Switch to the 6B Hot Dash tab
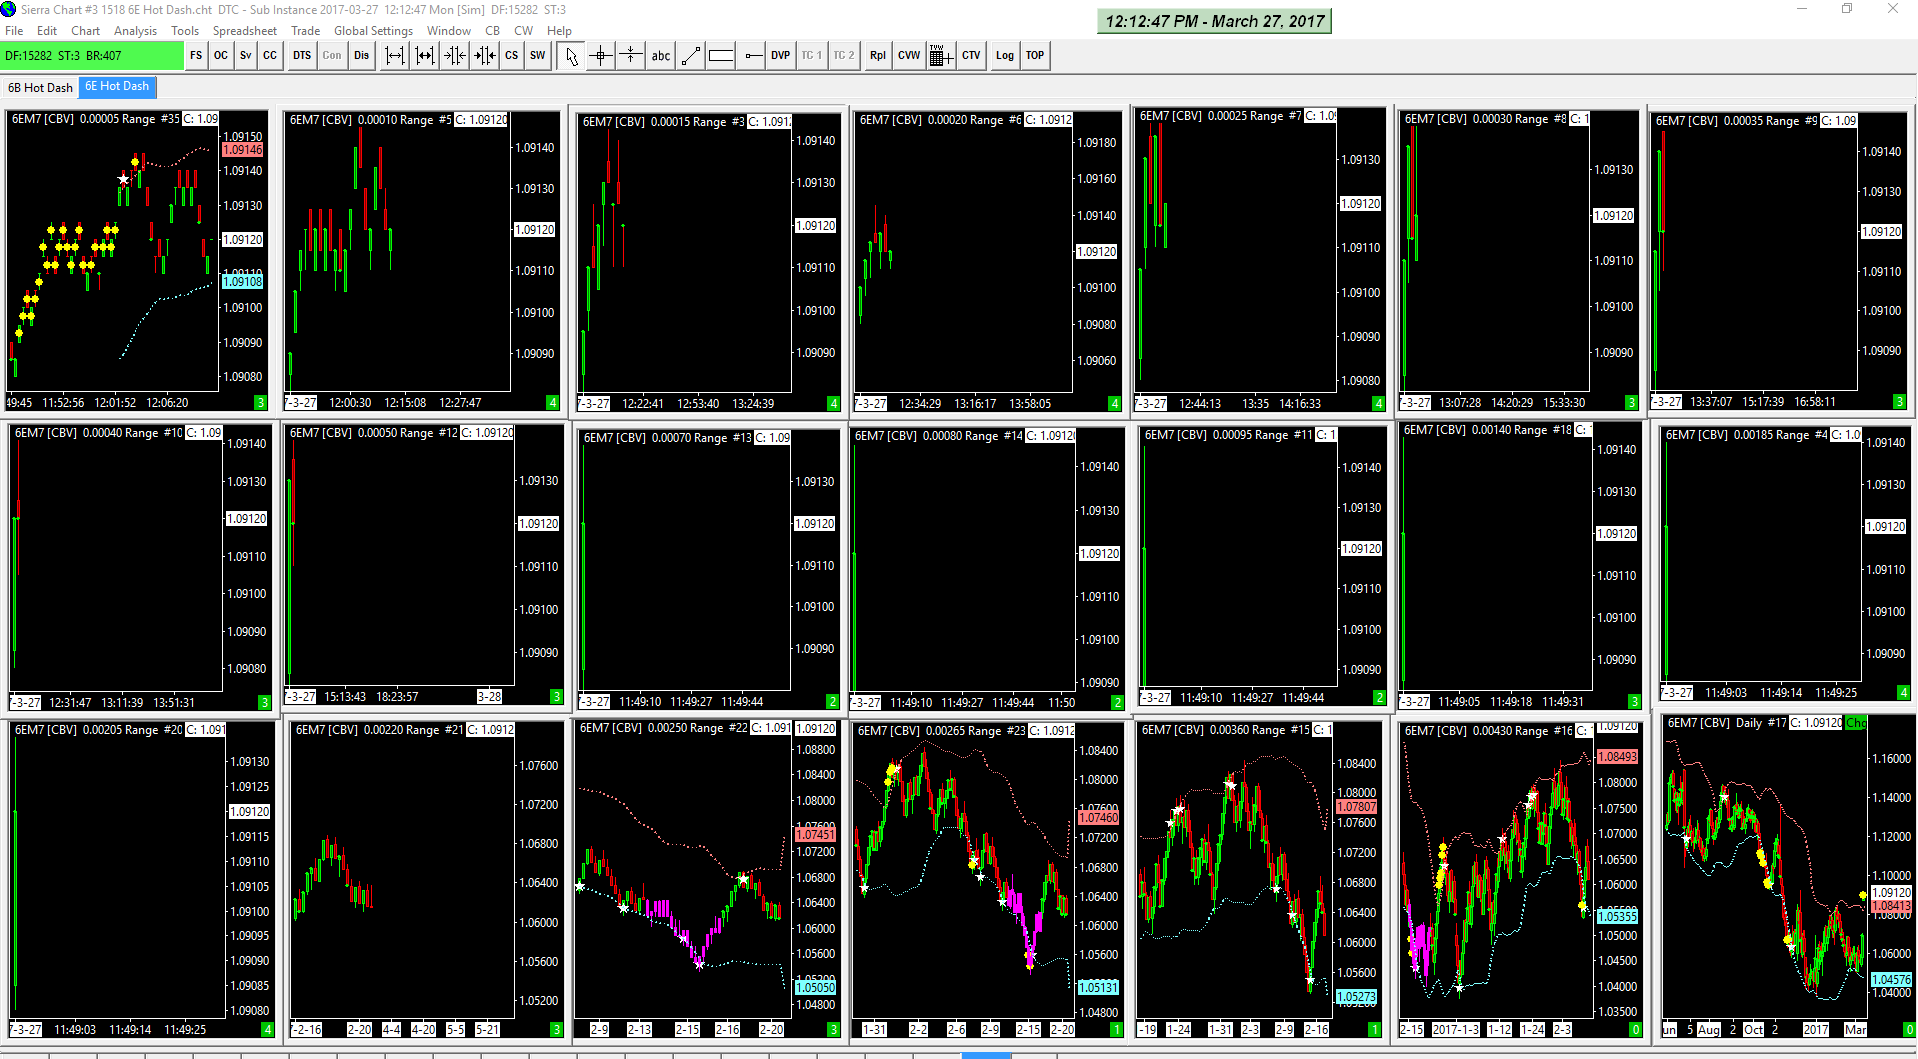Screen dimensions: 1918x1059 [40, 88]
